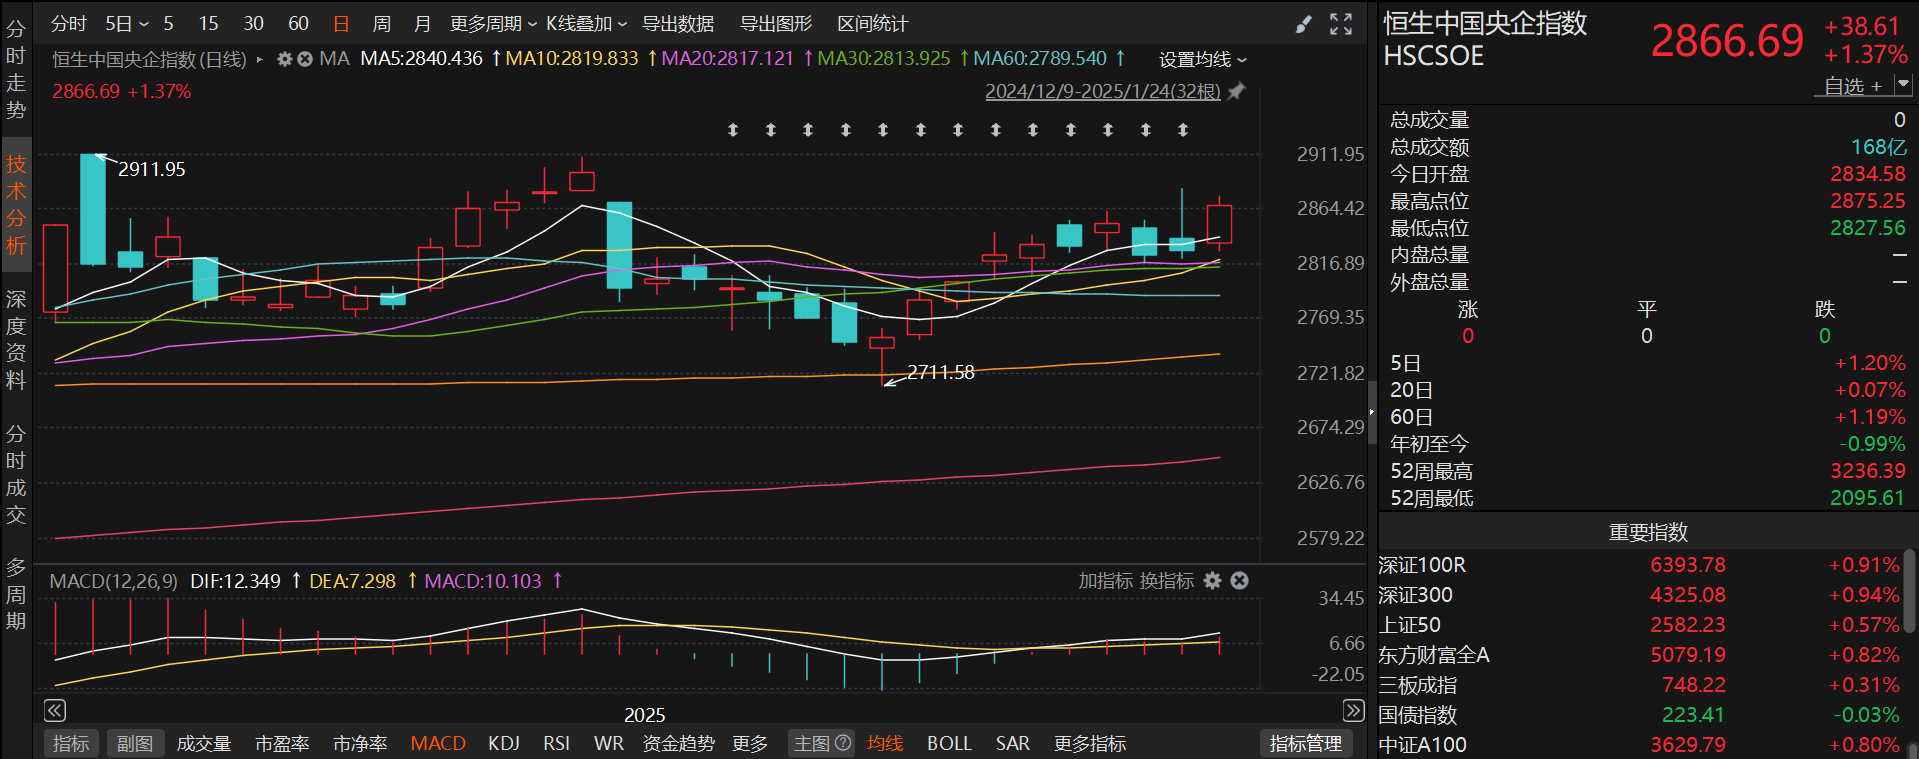Open 分时成交 in left sidebar
1919x759 pixels.
click(x=16, y=474)
